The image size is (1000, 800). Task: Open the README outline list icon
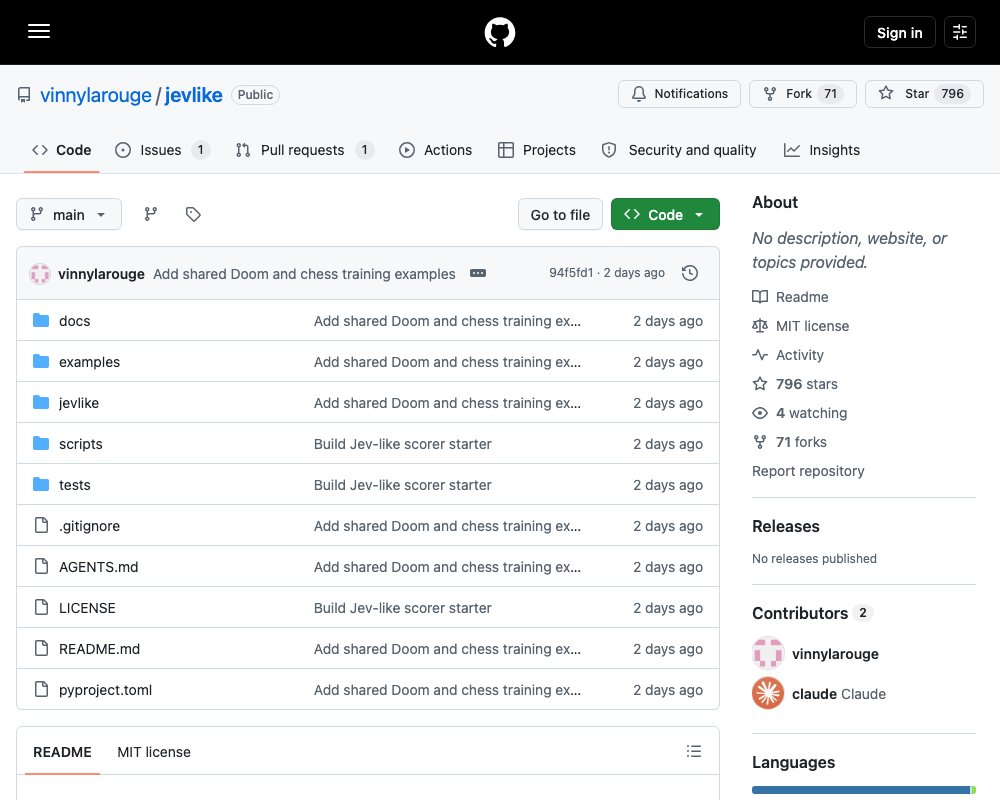pos(693,752)
